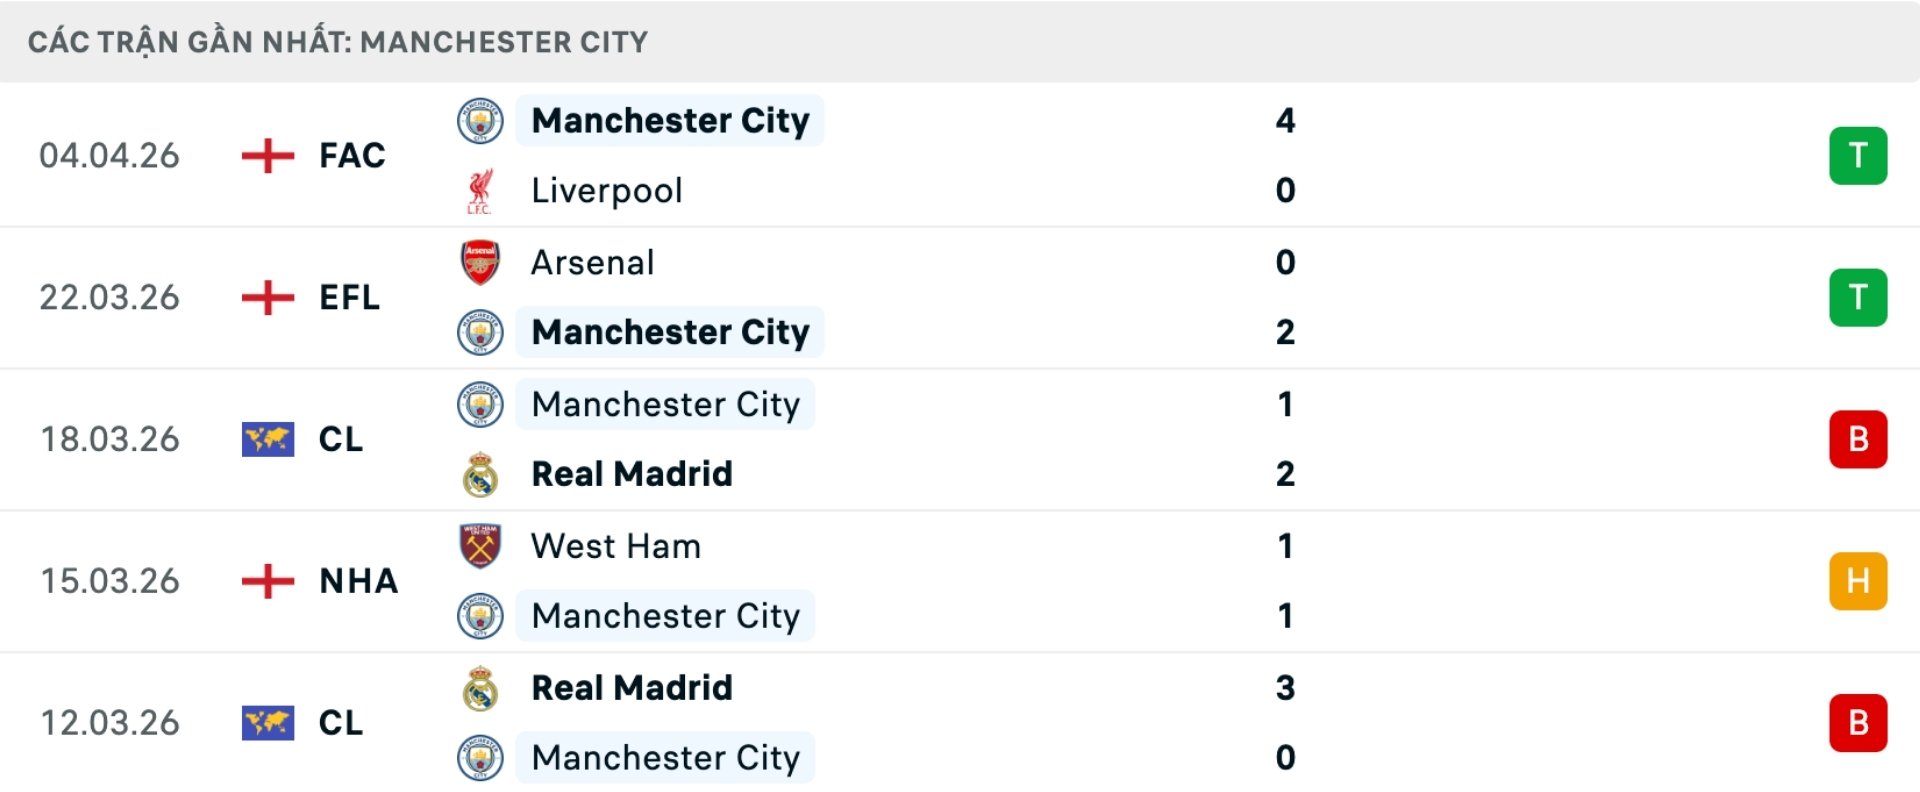The image size is (1920, 792).
Task: Open Arsenal team link
Action: [x=592, y=263]
